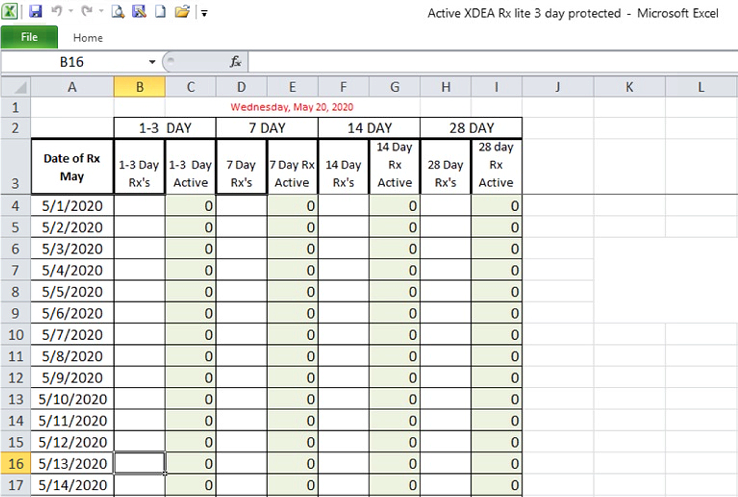Image resolution: width=738 pixels, height=497 pixels.
Task: Click the empty 7 Day Rx's cell for 5/3/2020
Action: 241,248
